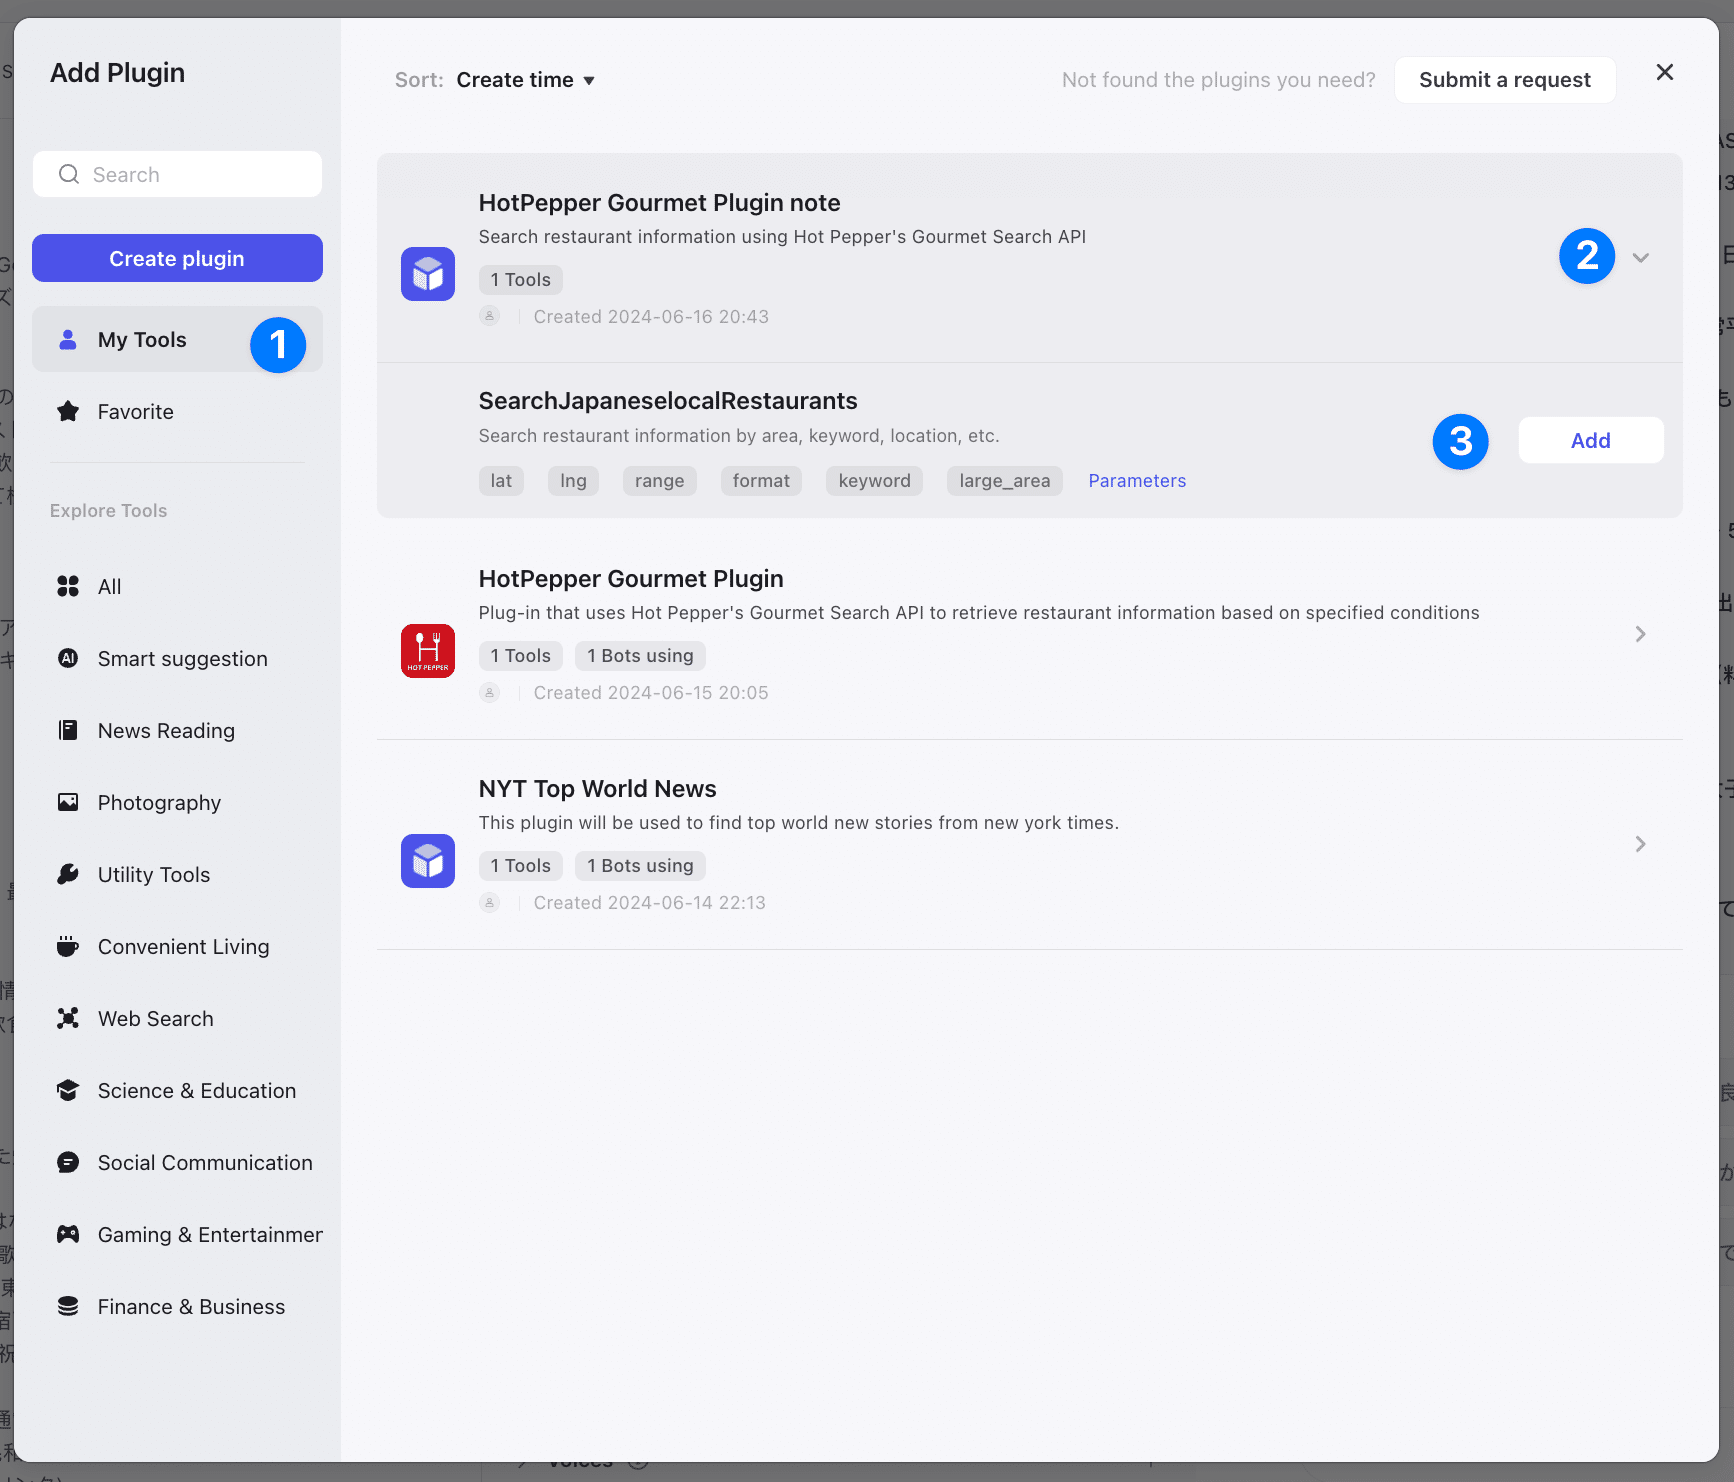Expand the NYT Top World News row
This screenshot has height=1482, width=1734.
[x=1640, y=844]
